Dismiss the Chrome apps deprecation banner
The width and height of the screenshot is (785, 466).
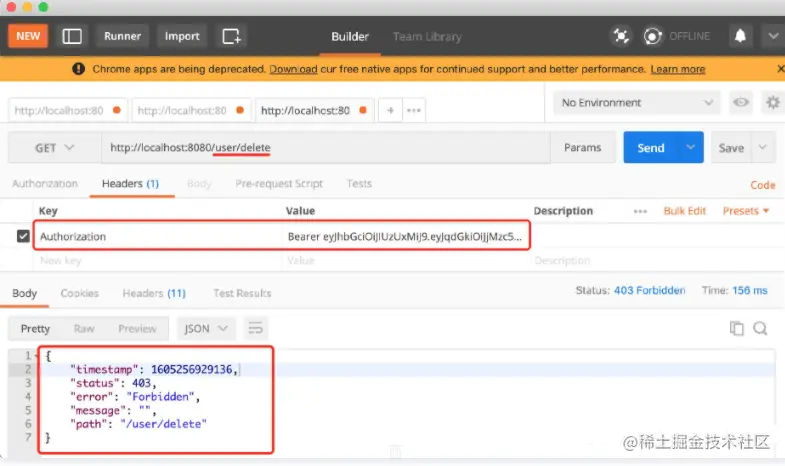pos(780,69)
